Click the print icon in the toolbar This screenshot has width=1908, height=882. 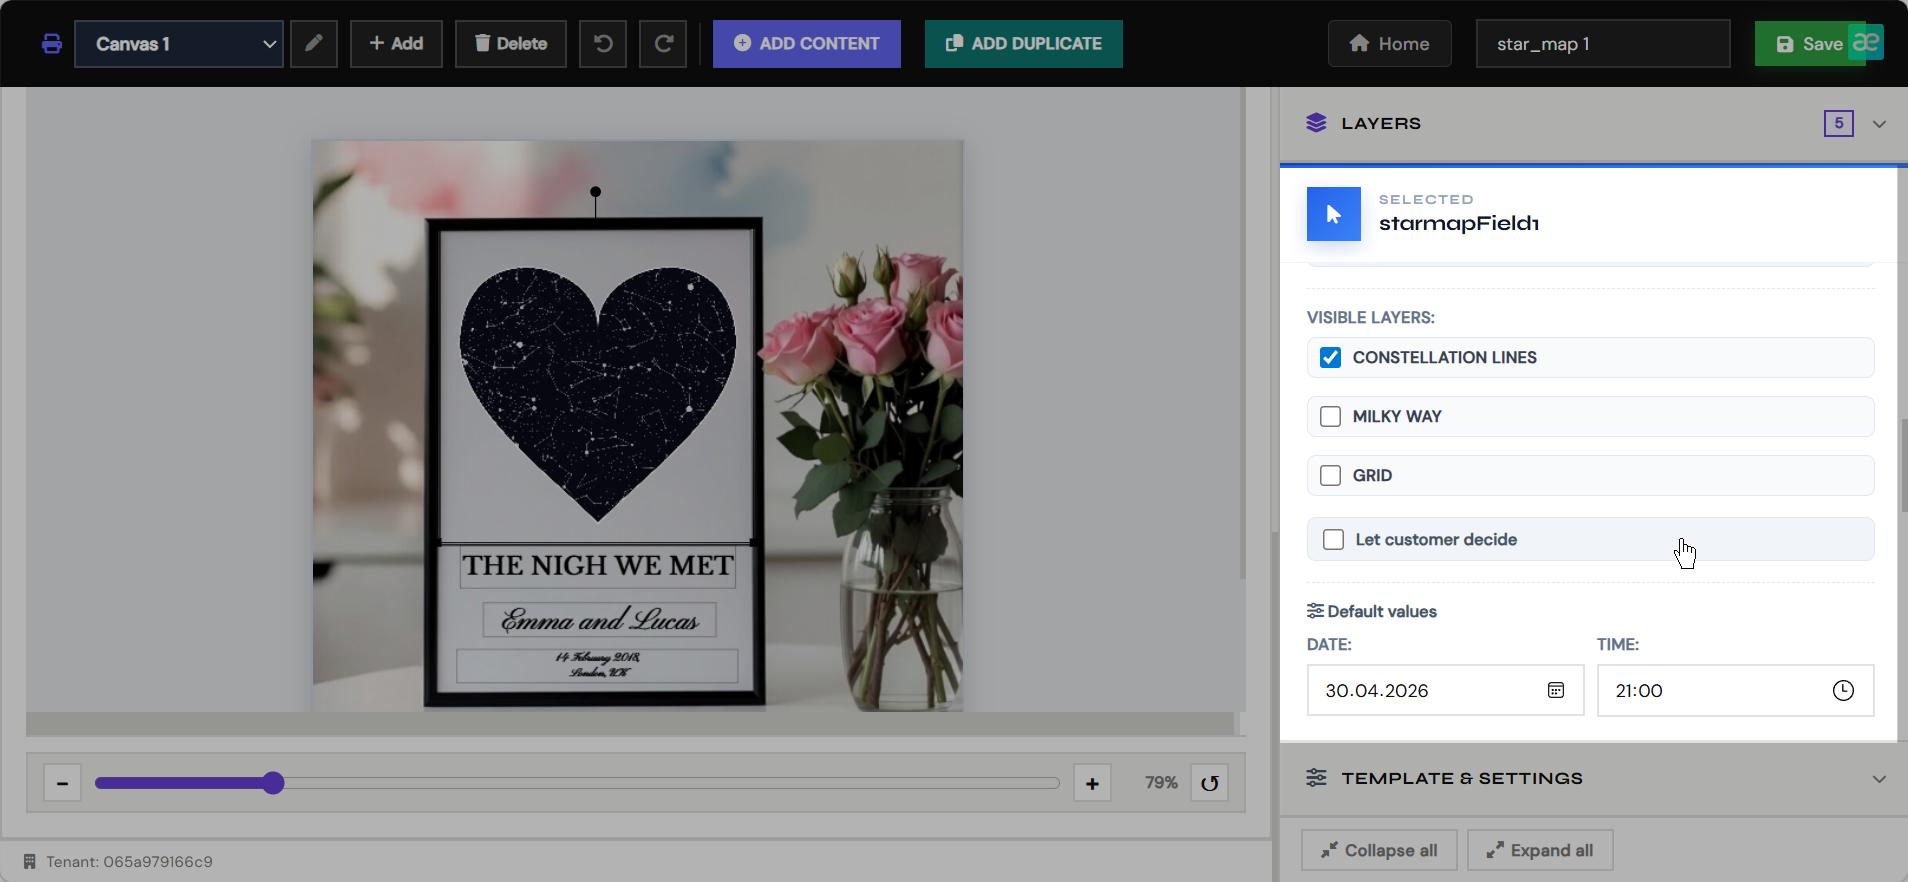52,44
